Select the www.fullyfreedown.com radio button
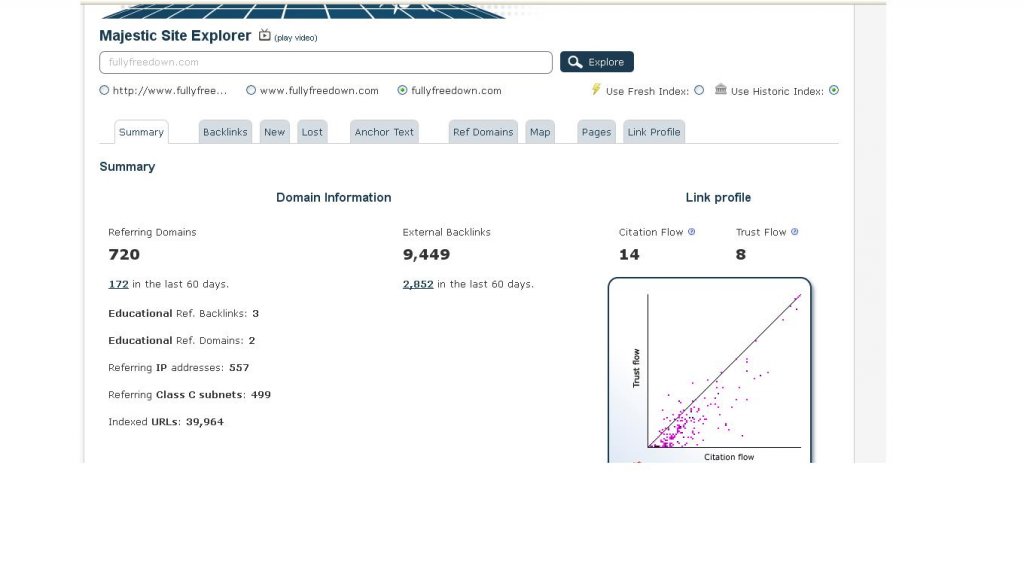This screenshot has height=578, width=1024. tap(251, 91)
